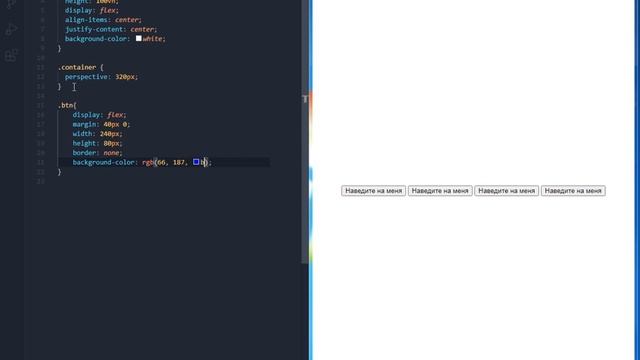Click the first 'Наведите на меня' button

pyautogui.click(x=373, y=191)
